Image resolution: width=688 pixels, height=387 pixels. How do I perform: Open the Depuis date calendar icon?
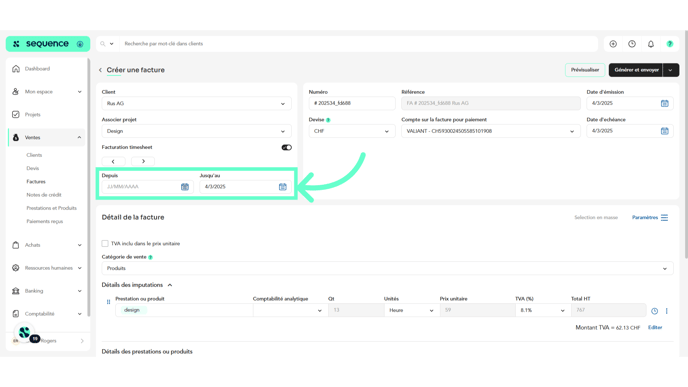[185, 187]
